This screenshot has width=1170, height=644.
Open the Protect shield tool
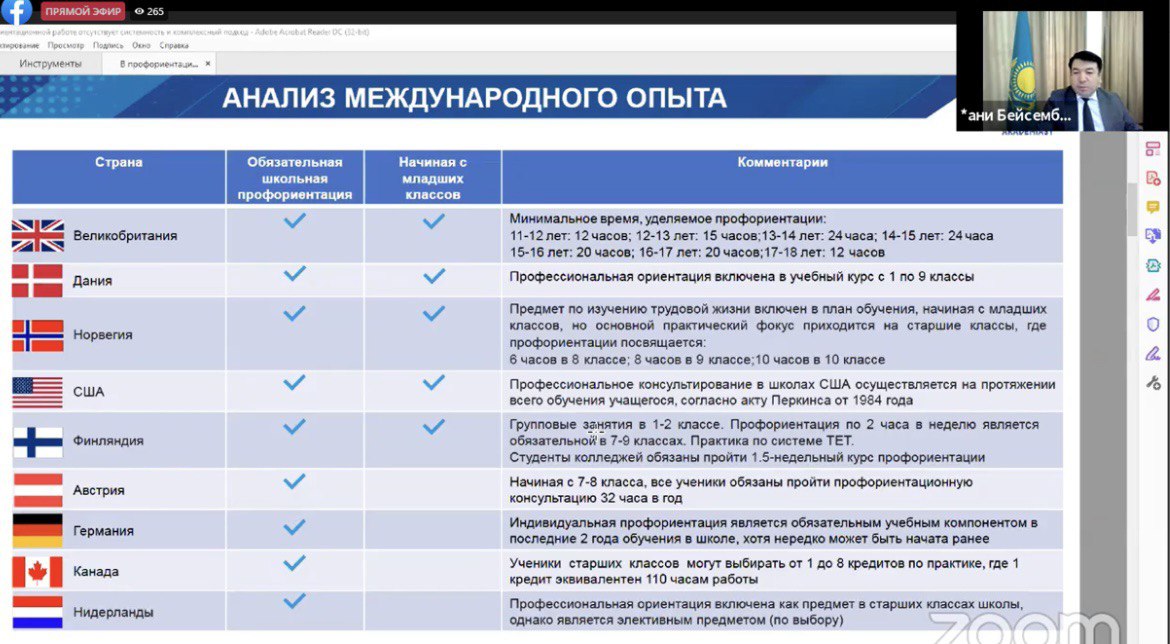coord(1153,324)
